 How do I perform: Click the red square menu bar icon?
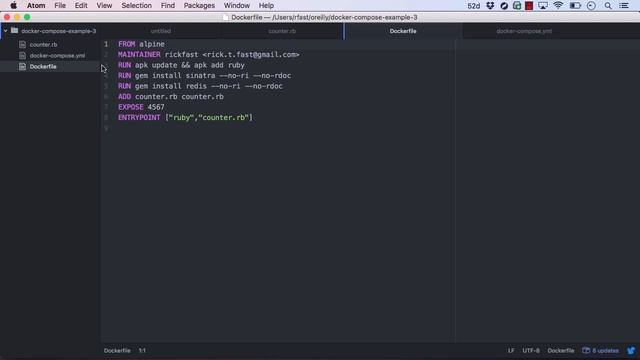[529, 6]
